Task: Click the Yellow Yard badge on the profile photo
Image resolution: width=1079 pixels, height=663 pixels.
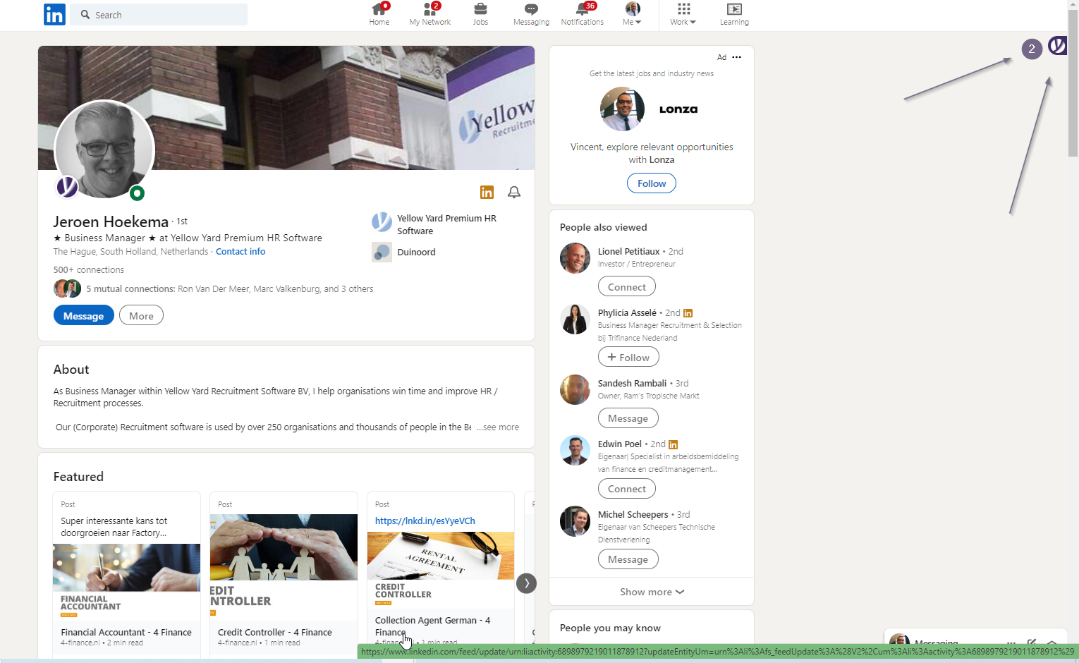Action: [67, 187]
